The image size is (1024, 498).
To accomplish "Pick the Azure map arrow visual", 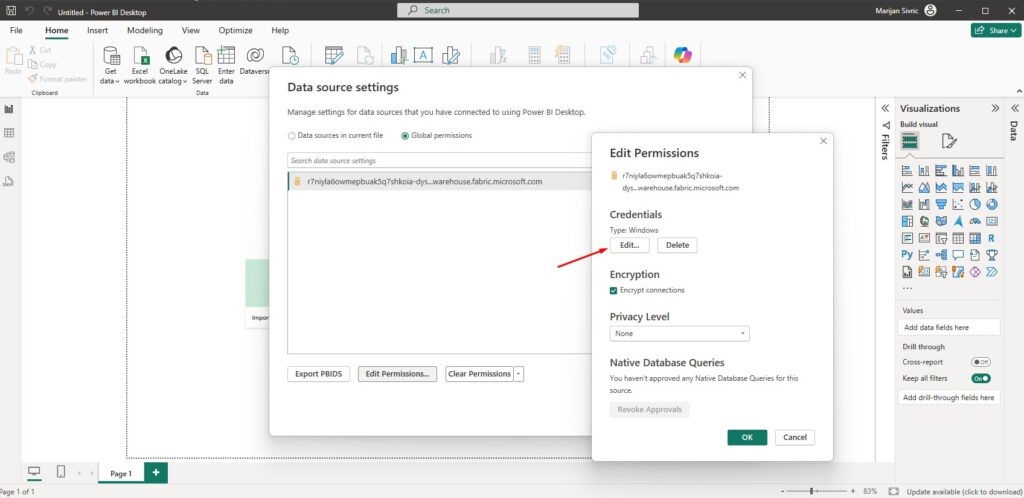I will pyautogui.click(x=958, y=221).
